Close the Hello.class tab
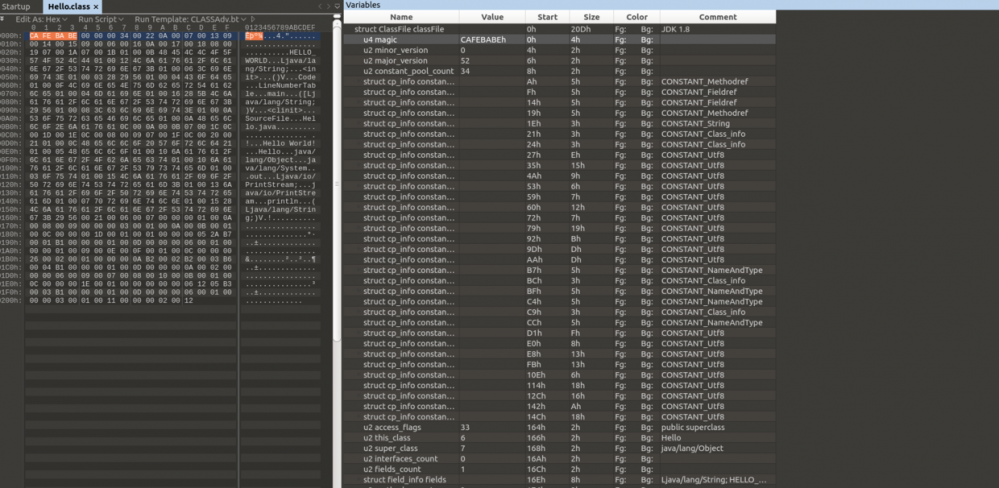This screenshot has height=488, width=999. tap(96, 7)
